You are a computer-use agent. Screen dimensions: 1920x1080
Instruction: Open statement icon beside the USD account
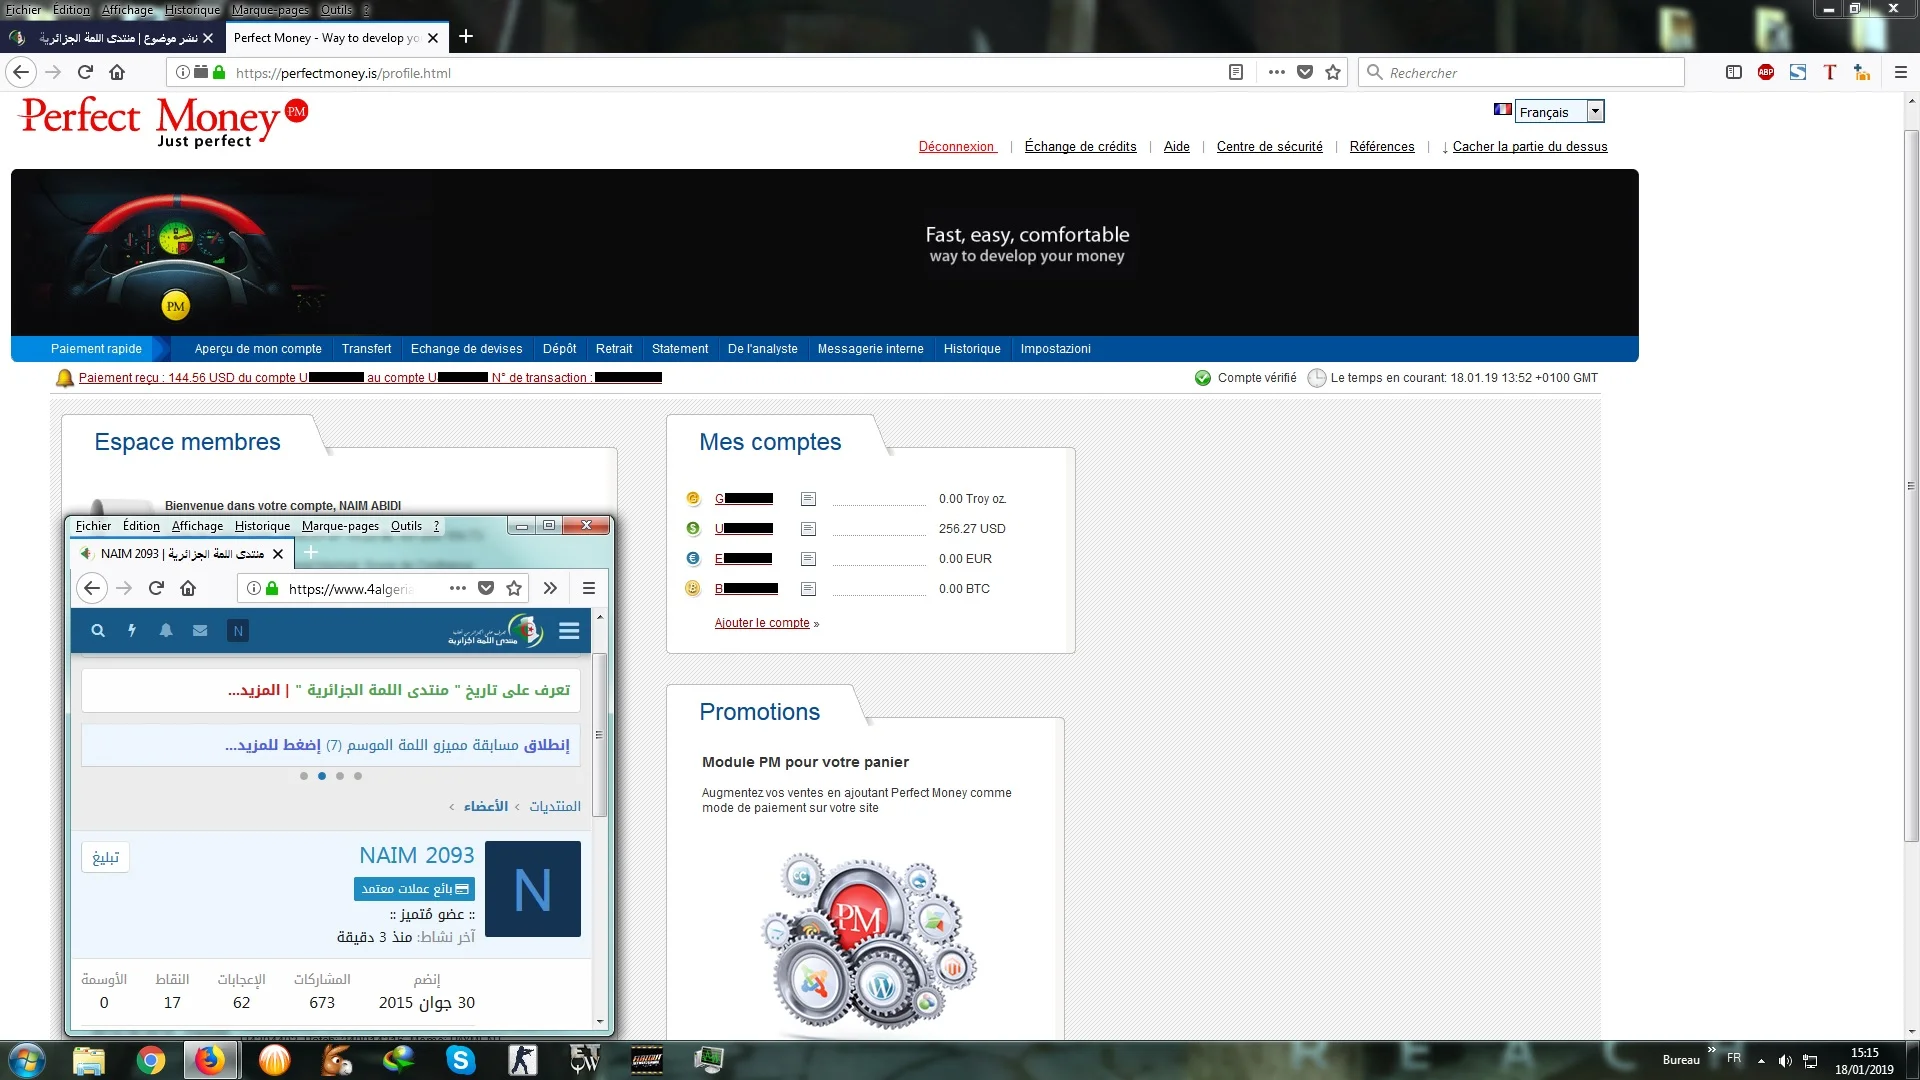[808, 529]
